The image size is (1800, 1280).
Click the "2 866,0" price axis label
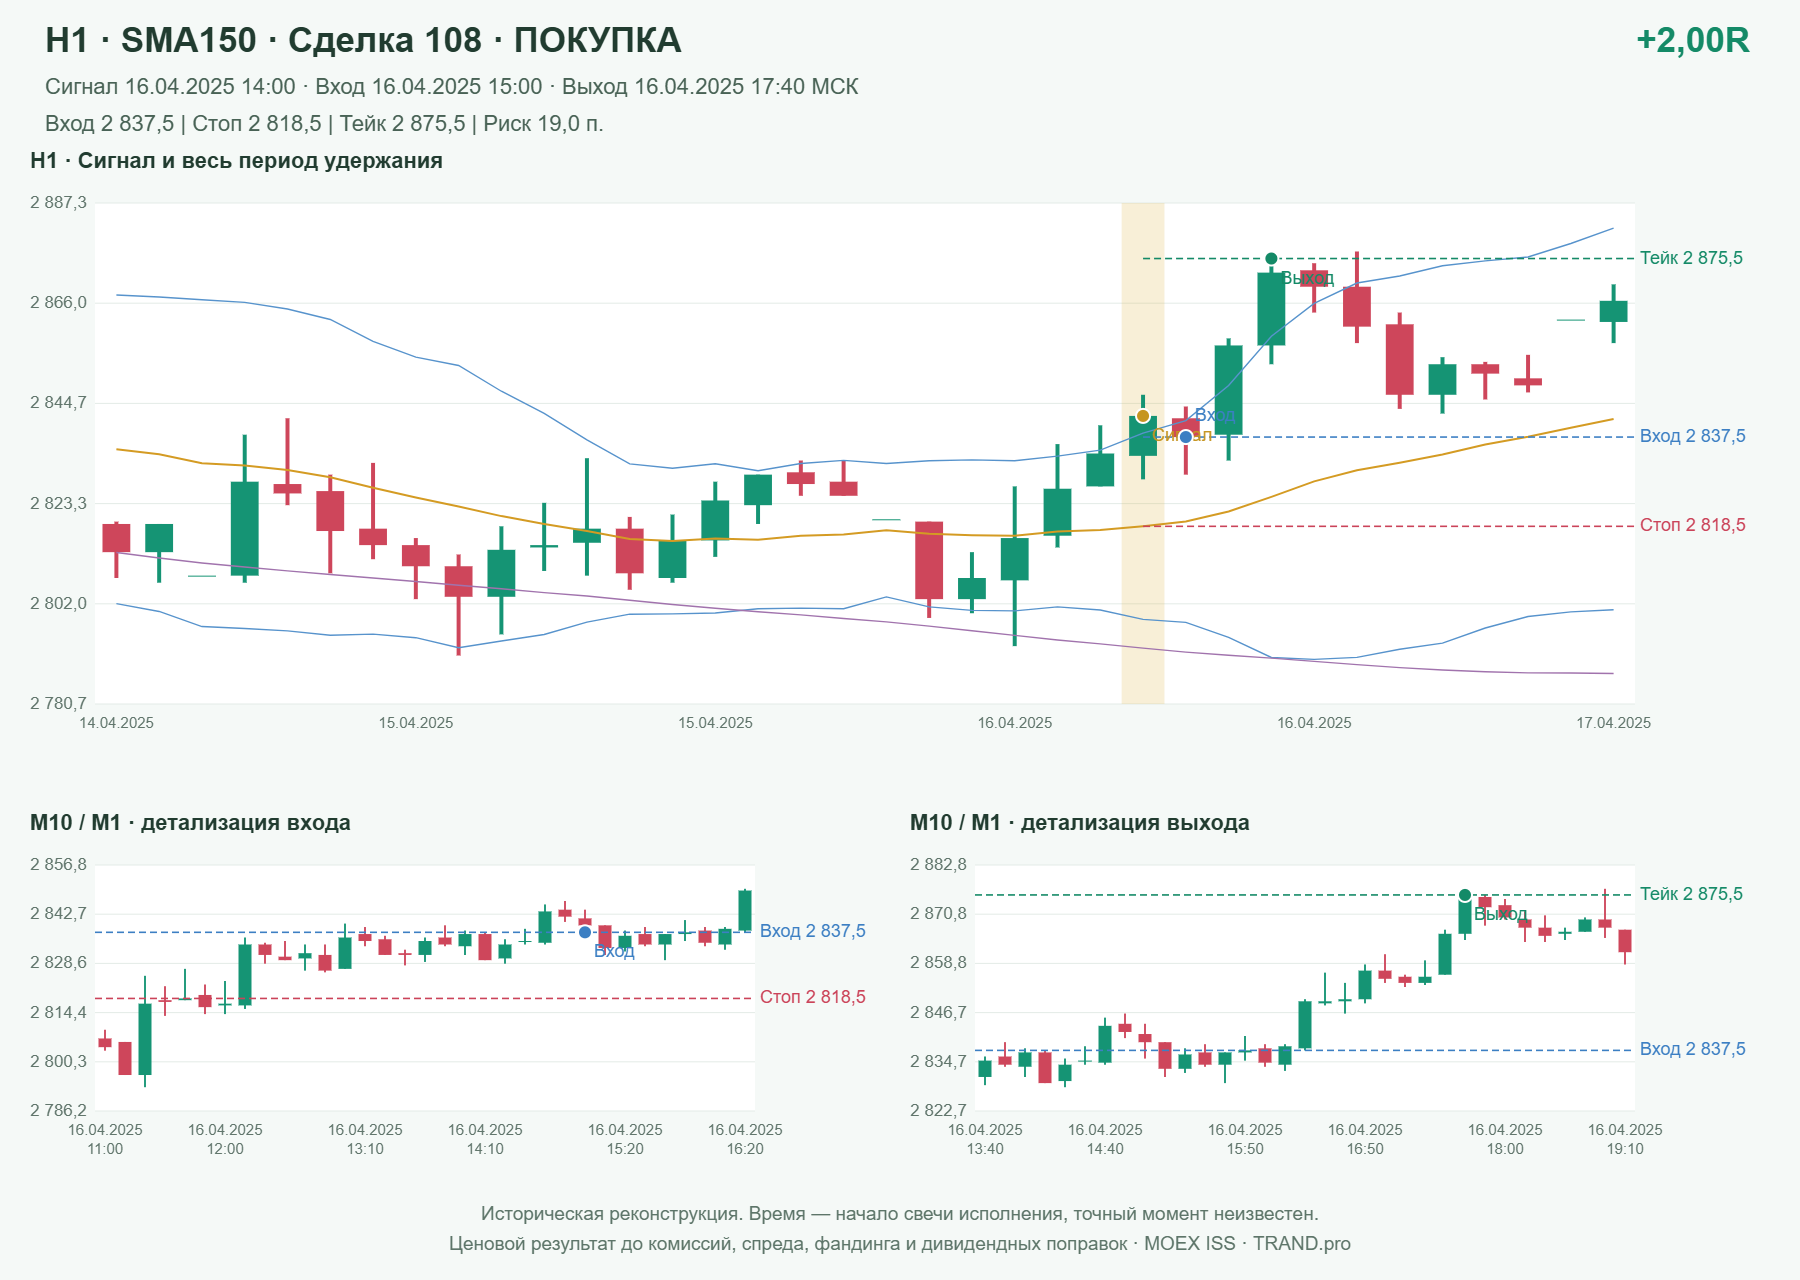pos(58,303)
